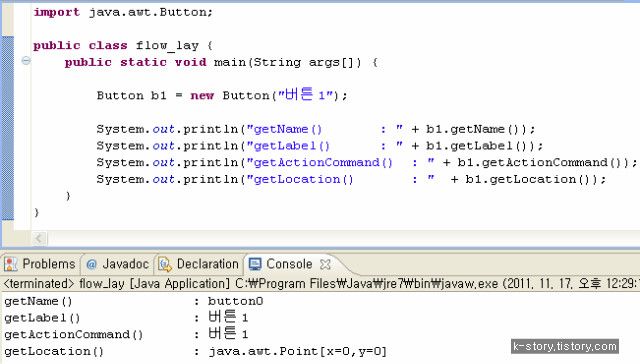Screen dimensions: 640x364
Task: Open the Javadoc tab
Action: pyautogui.click(x=118, y=264)
